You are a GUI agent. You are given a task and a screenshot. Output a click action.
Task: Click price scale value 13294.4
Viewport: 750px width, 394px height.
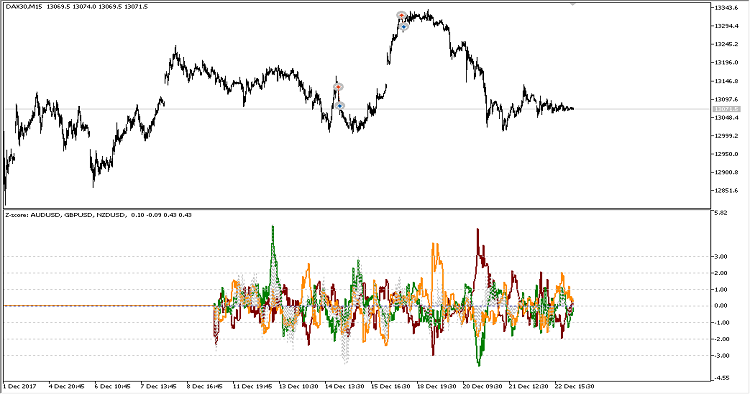[726, 26]
